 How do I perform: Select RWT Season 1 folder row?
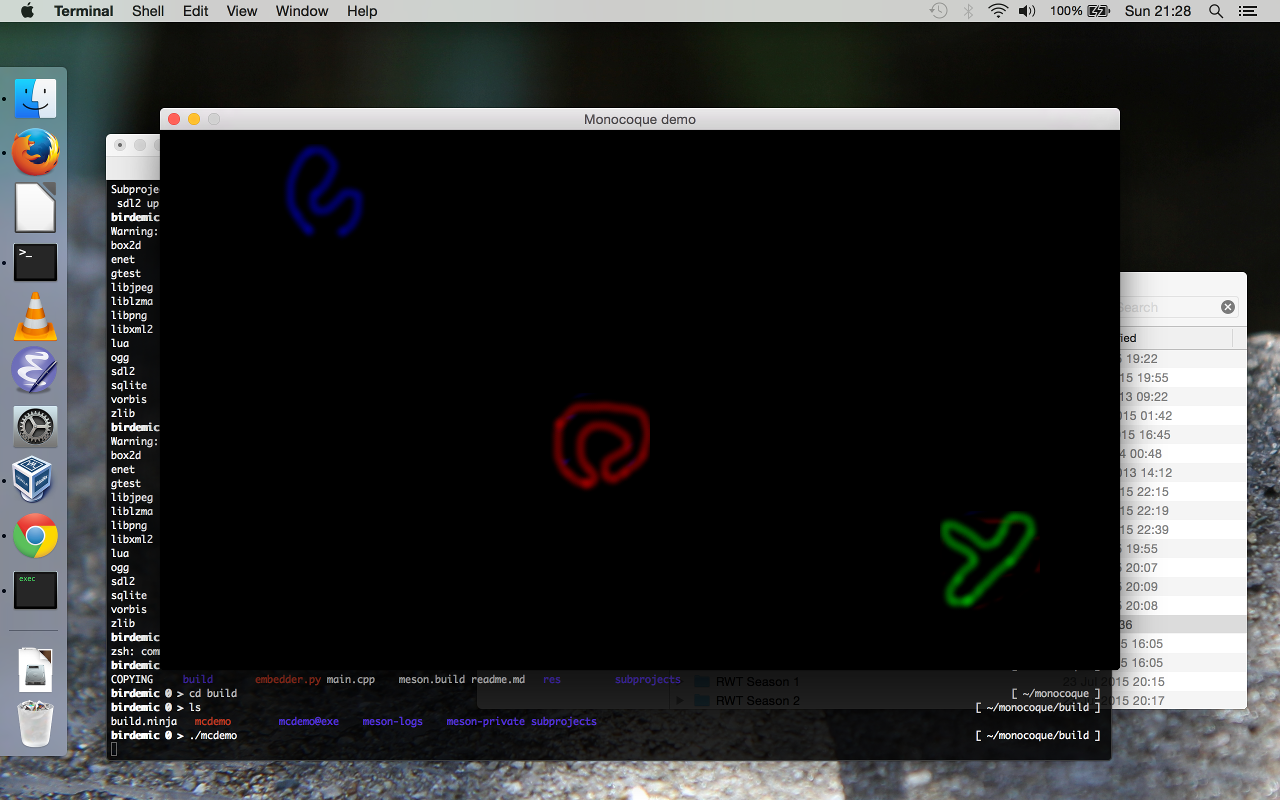tap(757, 681)
